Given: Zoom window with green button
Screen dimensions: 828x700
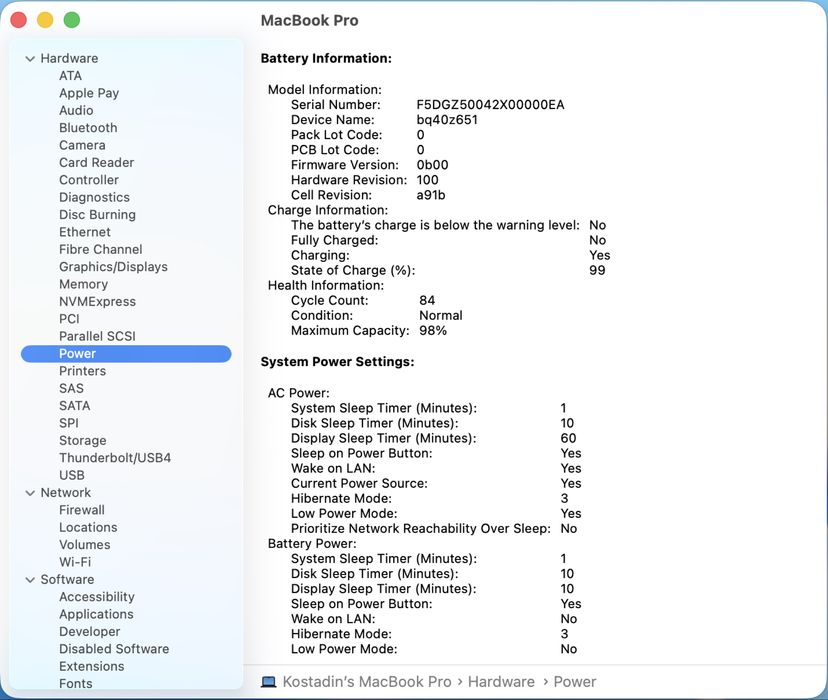Looking at the screenshot, I should [x=72, y=20].
